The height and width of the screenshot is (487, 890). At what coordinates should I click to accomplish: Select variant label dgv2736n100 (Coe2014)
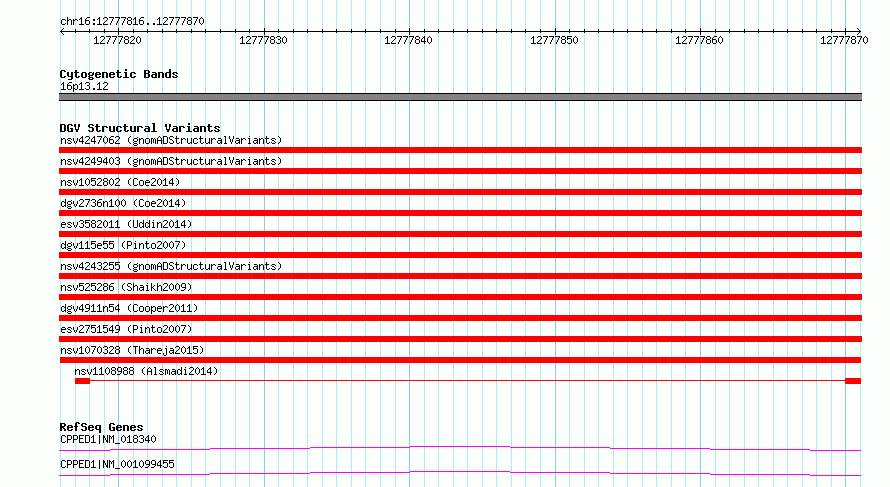[123, 203]
